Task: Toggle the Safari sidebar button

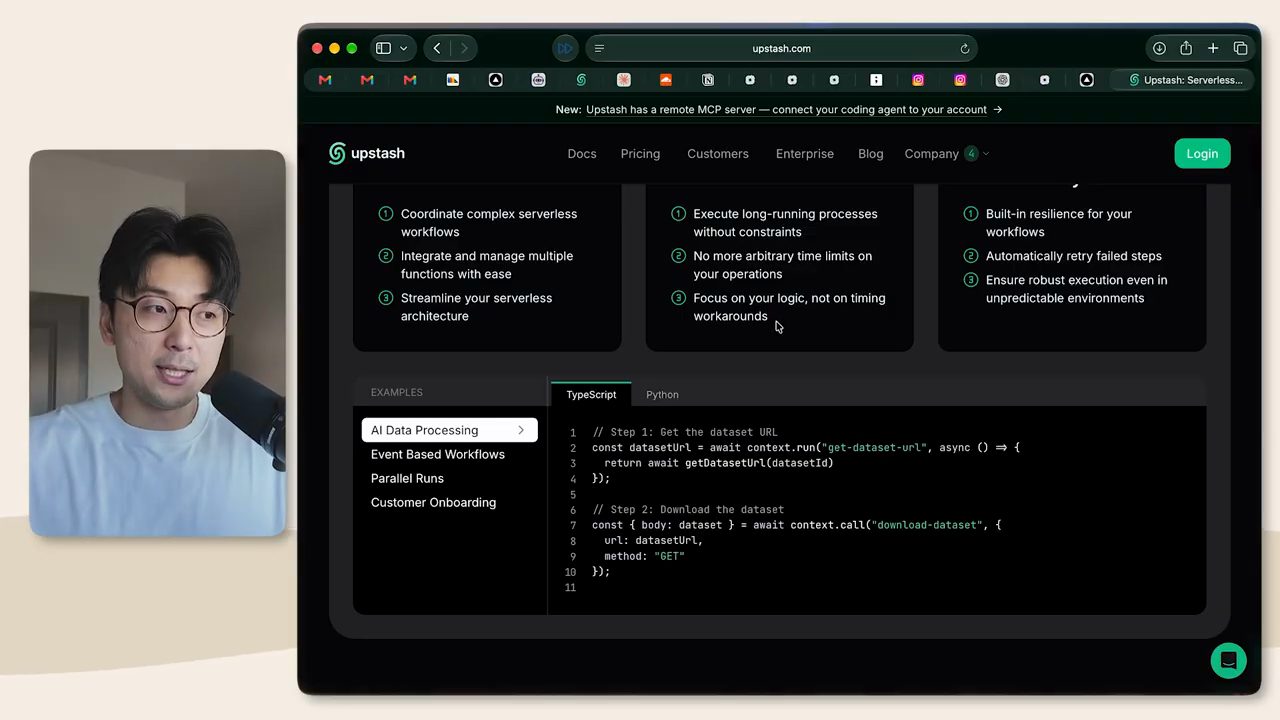Action: (383, 48)
